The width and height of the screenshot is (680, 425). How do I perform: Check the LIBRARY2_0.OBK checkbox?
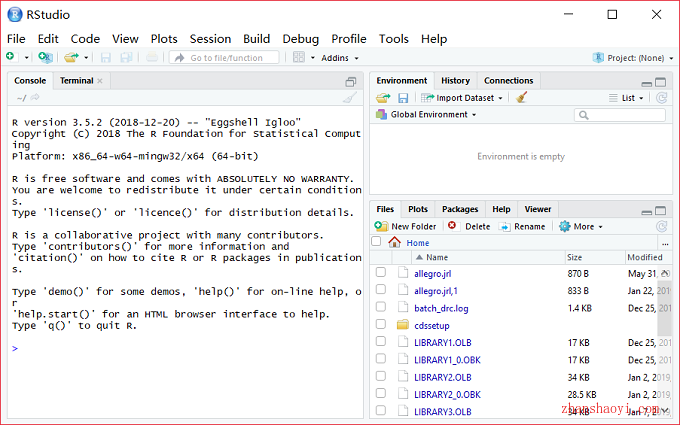pyautogui.click(x=380, y=394)
